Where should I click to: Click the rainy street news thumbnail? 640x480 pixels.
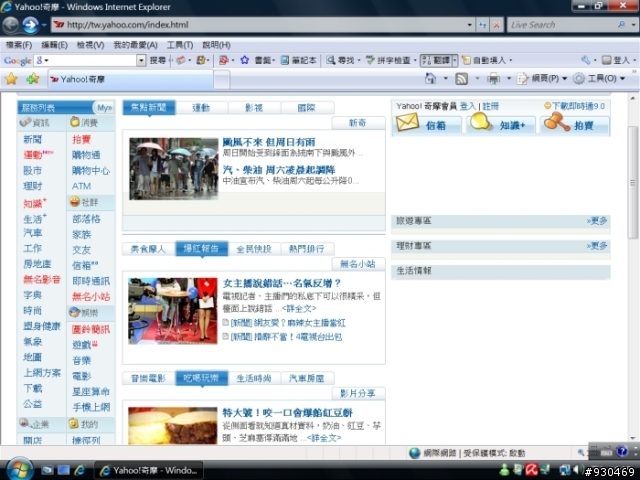(x=173, y=169)
